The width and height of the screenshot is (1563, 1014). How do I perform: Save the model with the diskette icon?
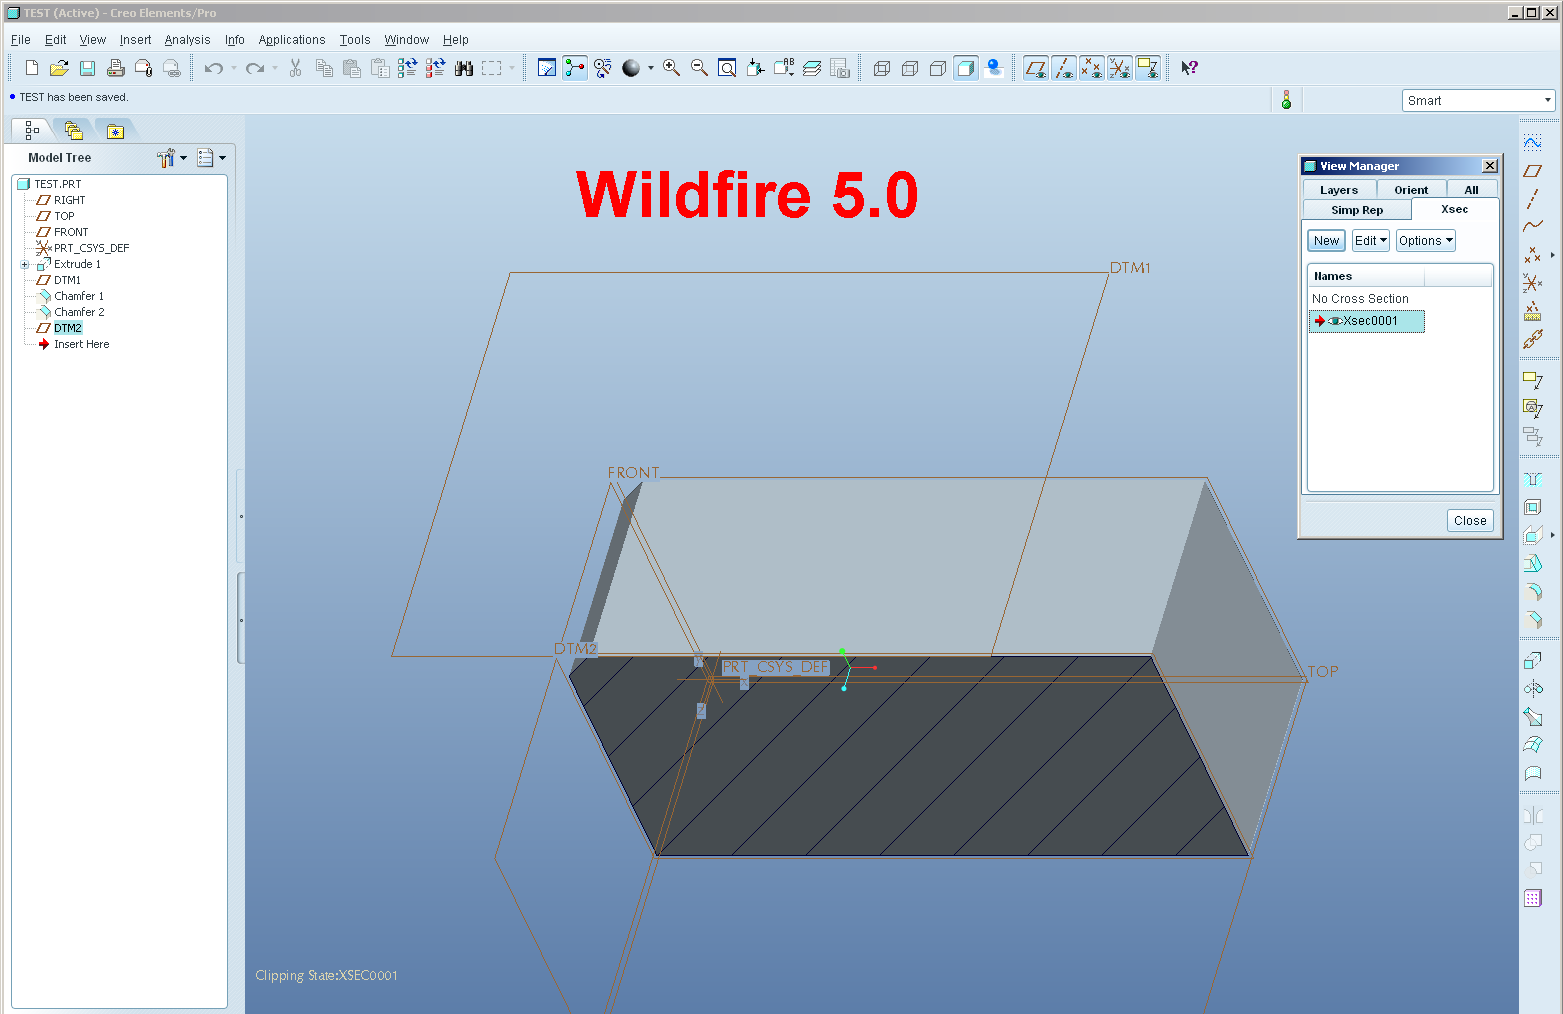[87, 68]
